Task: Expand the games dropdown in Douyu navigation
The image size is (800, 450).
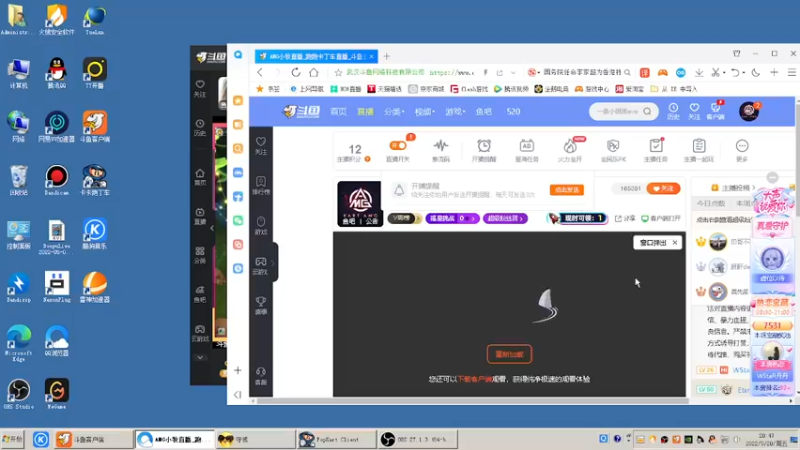Action: point(455,111)
